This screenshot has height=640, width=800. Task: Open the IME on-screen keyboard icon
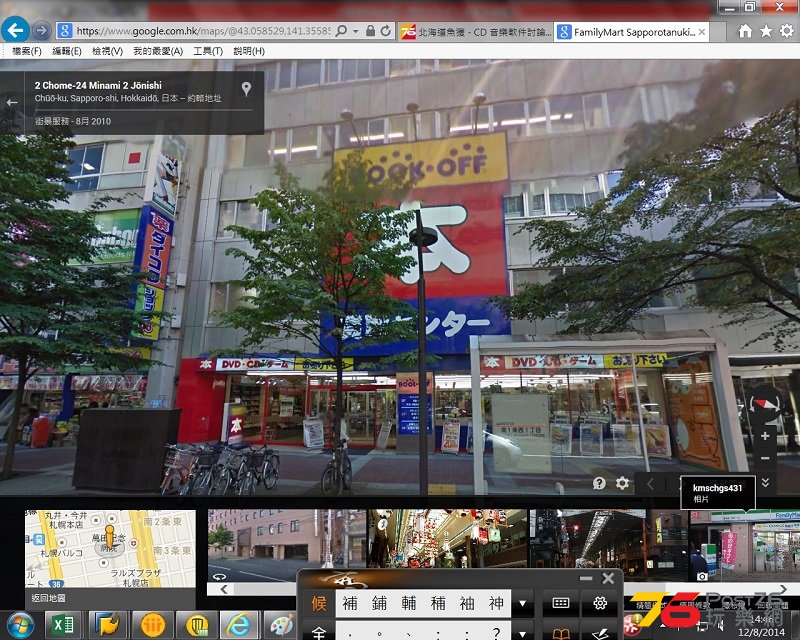tap(561, 603)
